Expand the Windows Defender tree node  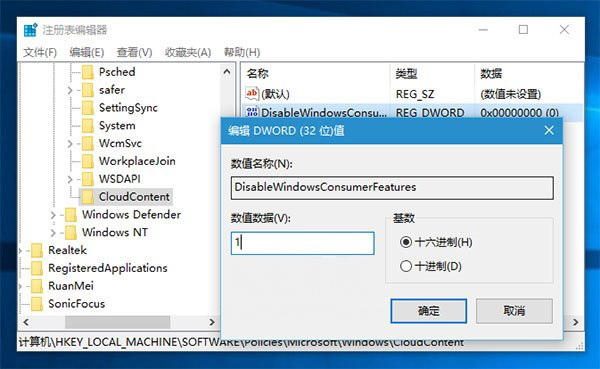pyautogui.click(x=53, y=215)
